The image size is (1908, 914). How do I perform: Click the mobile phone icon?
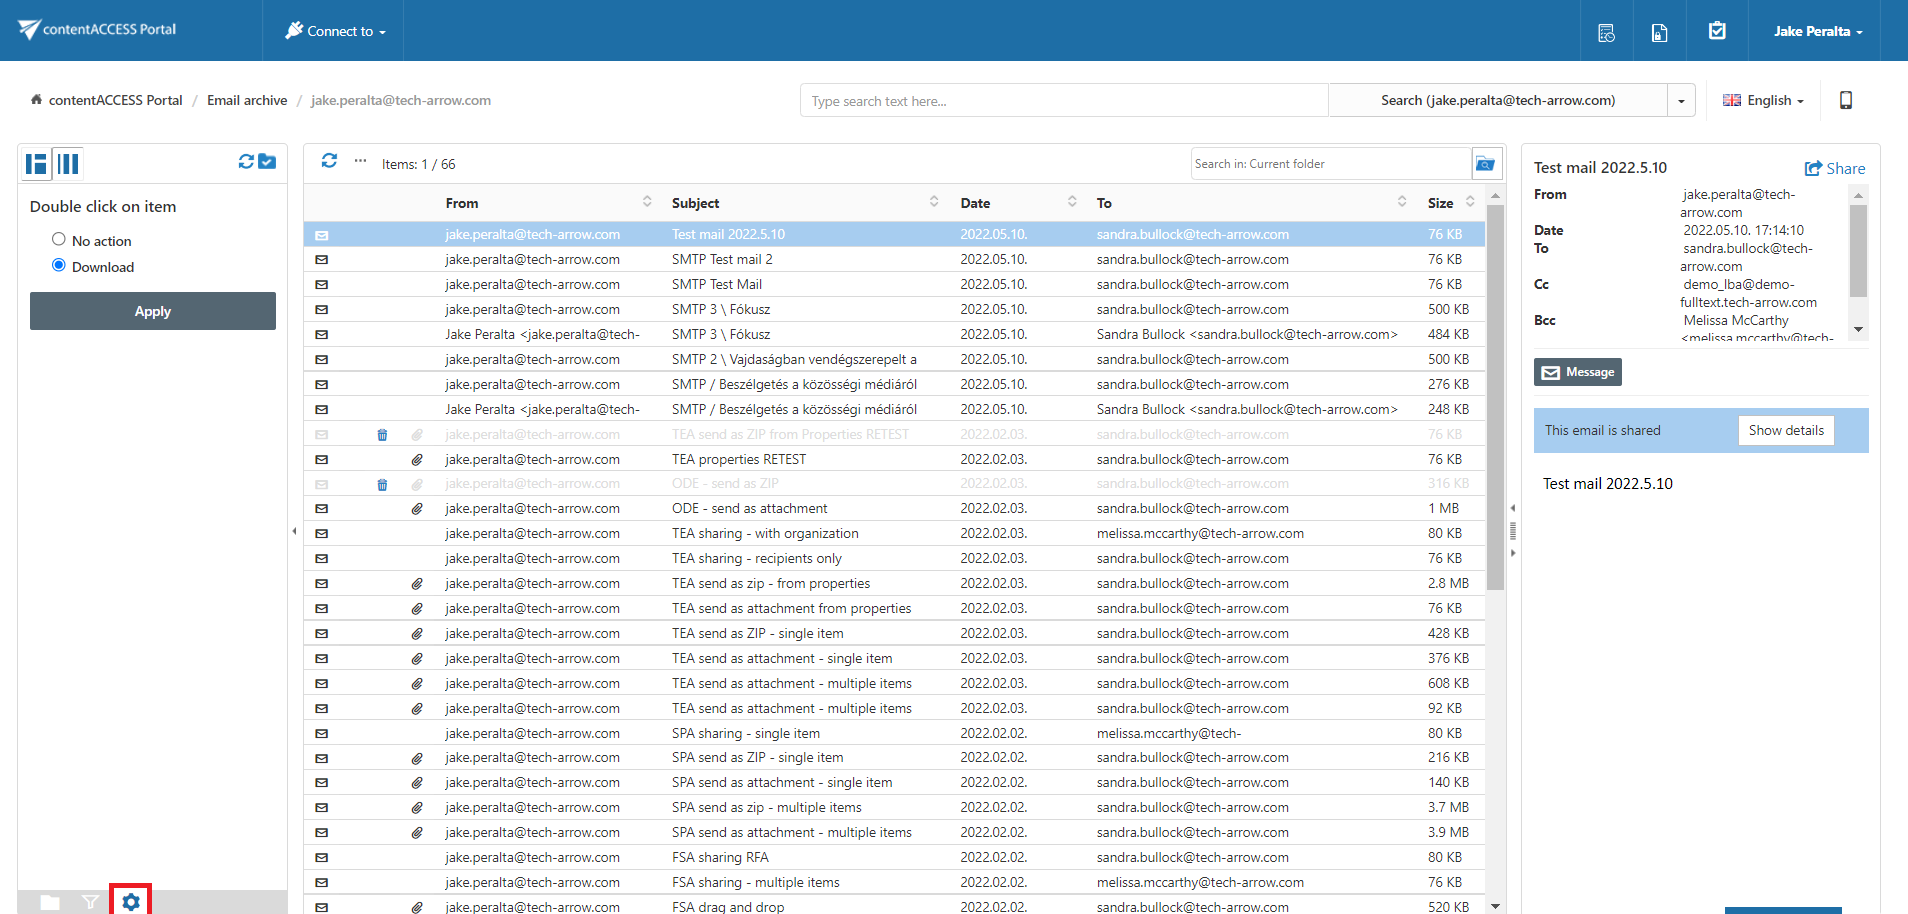point(1846,100)
